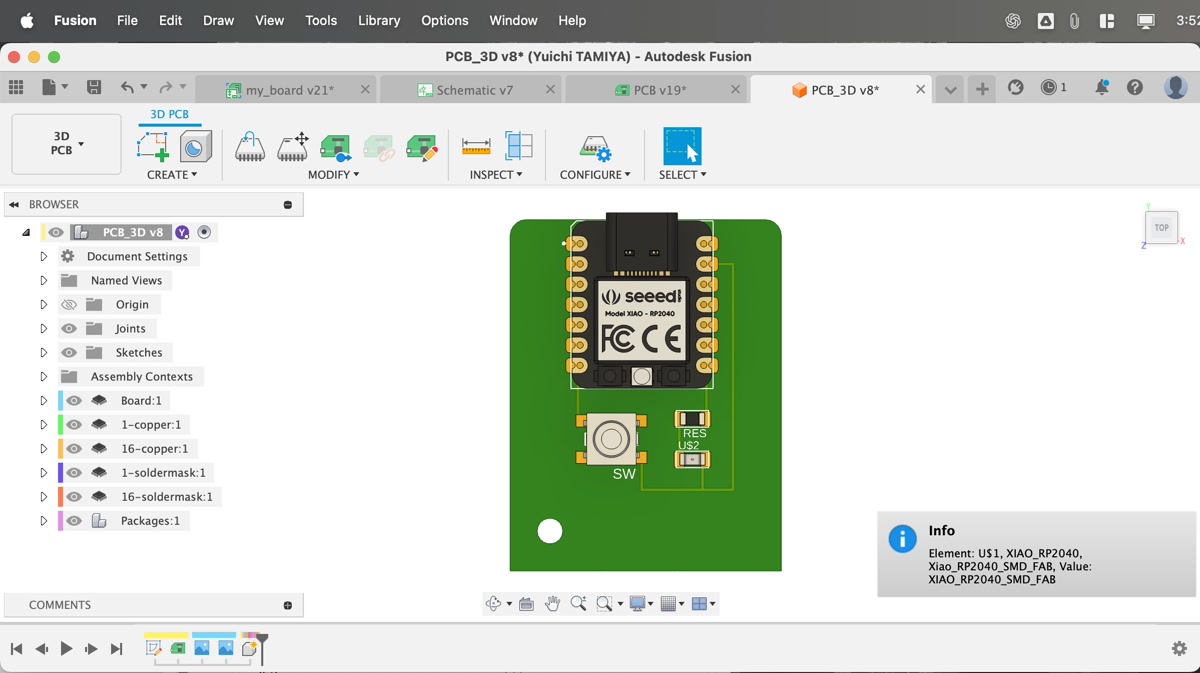Switch to the PCB v19 tab
This screenshot has height=673, width=1200.
[x=659, y=90]
